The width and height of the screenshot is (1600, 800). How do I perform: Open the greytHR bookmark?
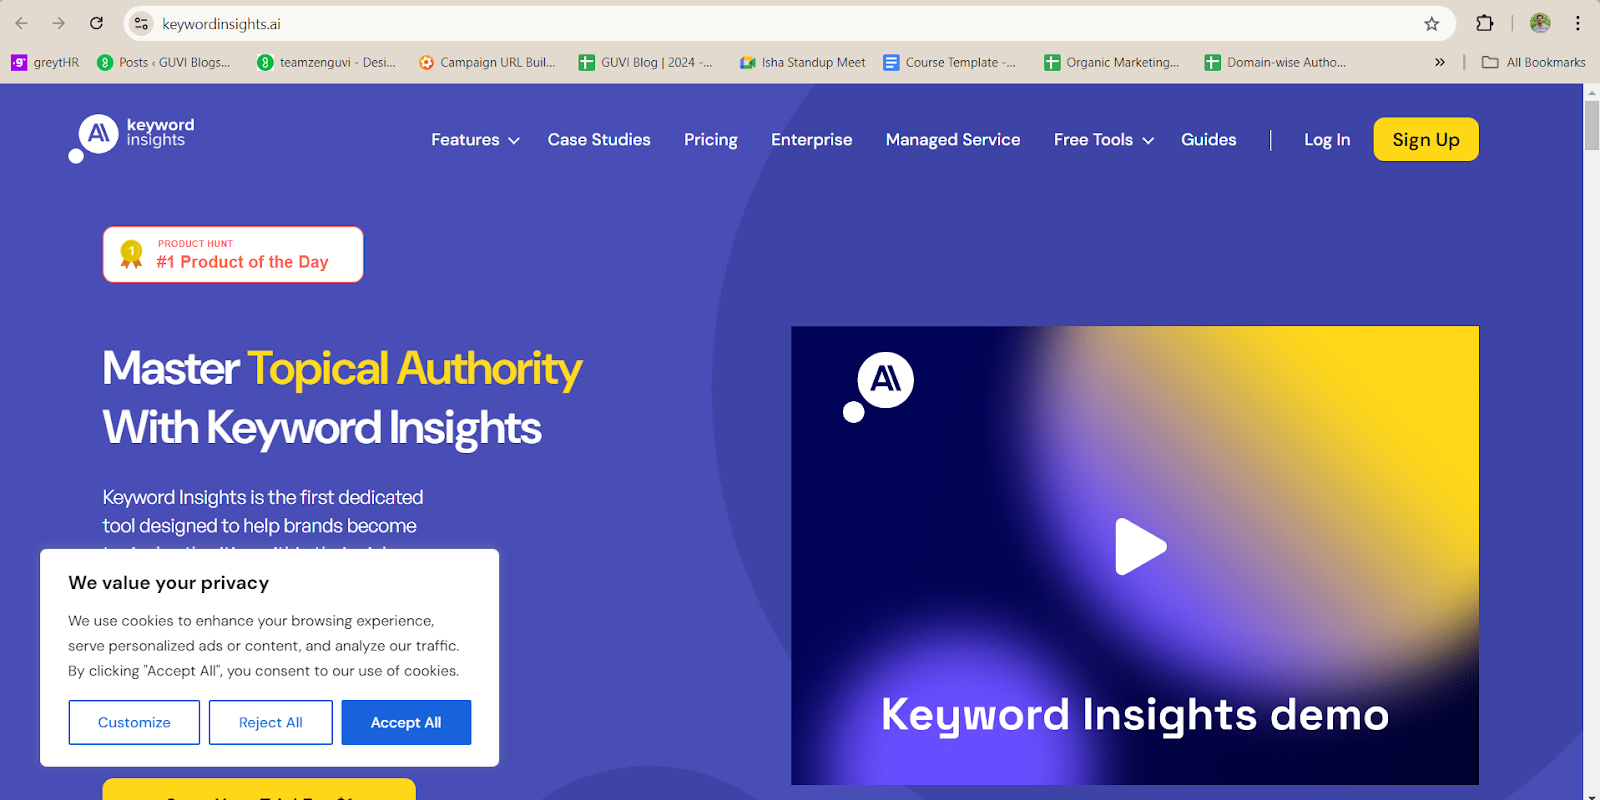point(45,62)
